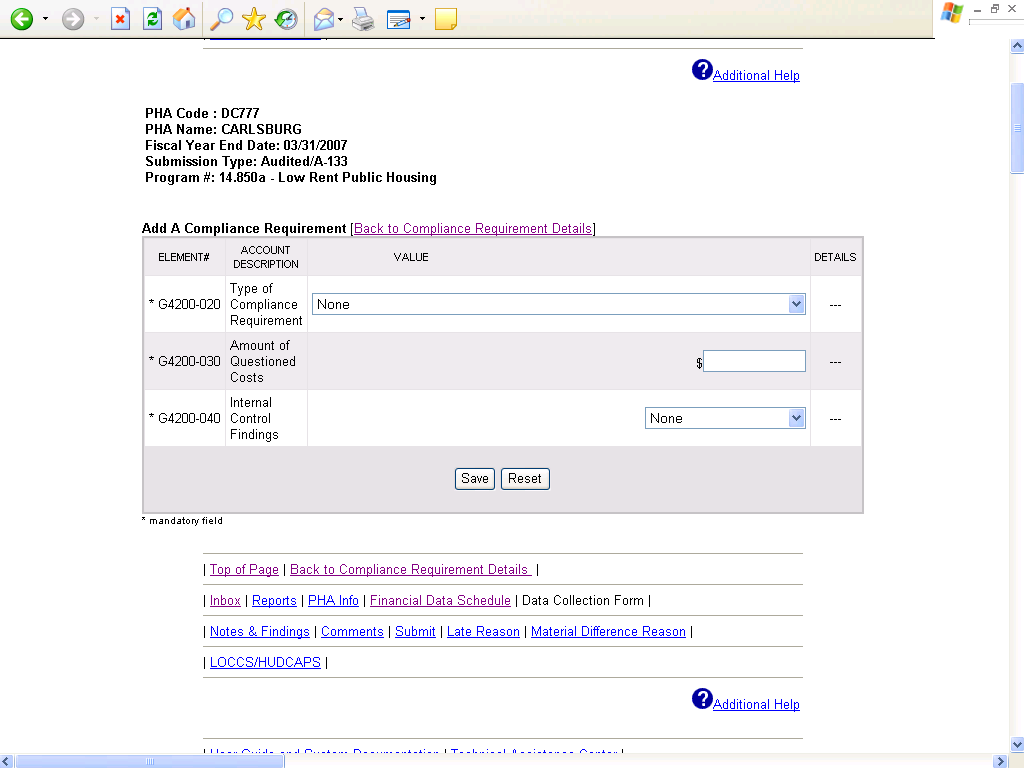Click the DETAILS column header

pyautogui.click(x=835, y=257)
